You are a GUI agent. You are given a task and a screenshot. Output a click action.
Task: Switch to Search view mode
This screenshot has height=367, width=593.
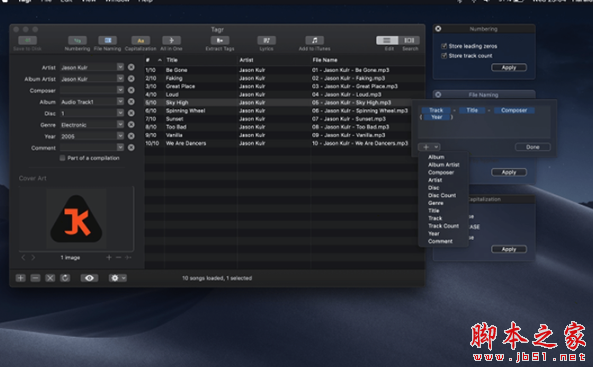(409, 40)
